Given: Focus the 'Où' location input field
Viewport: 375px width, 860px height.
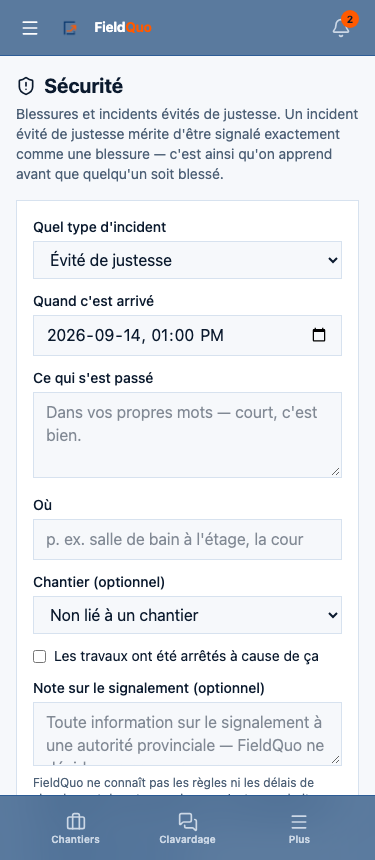Looking at the screenshot, I should point(188,540).
